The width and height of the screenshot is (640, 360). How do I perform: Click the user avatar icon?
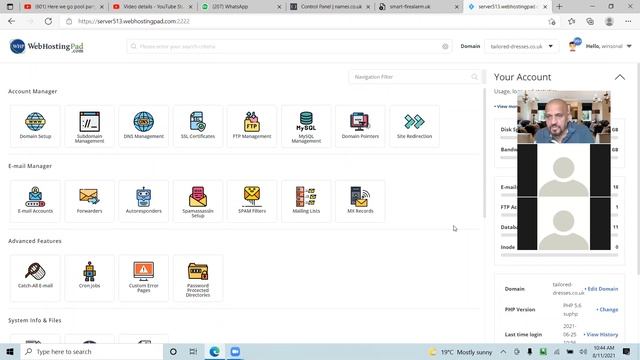(574, 45)
